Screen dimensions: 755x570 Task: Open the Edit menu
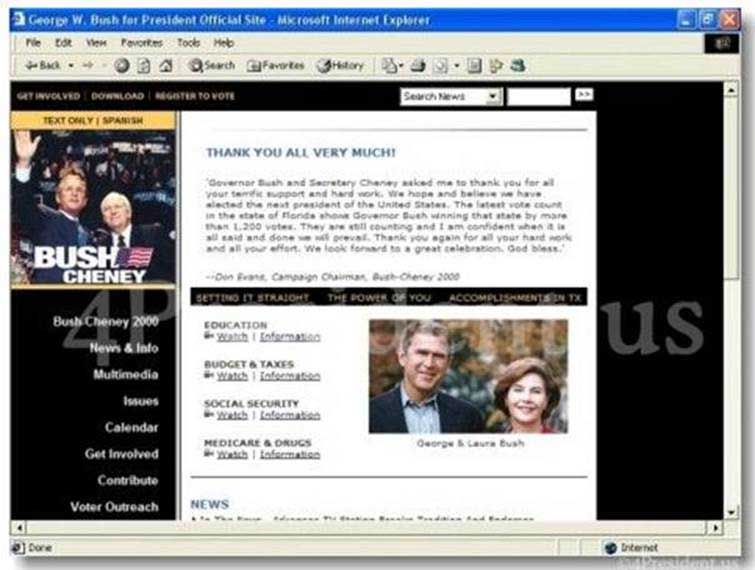tap(63, 43)
